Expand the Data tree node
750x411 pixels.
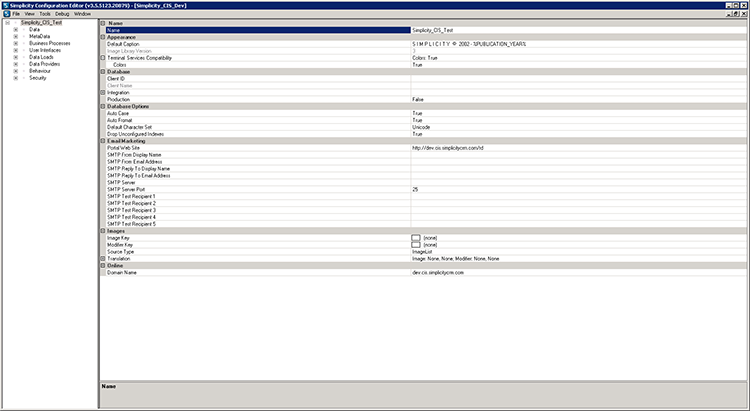(15, 30)
